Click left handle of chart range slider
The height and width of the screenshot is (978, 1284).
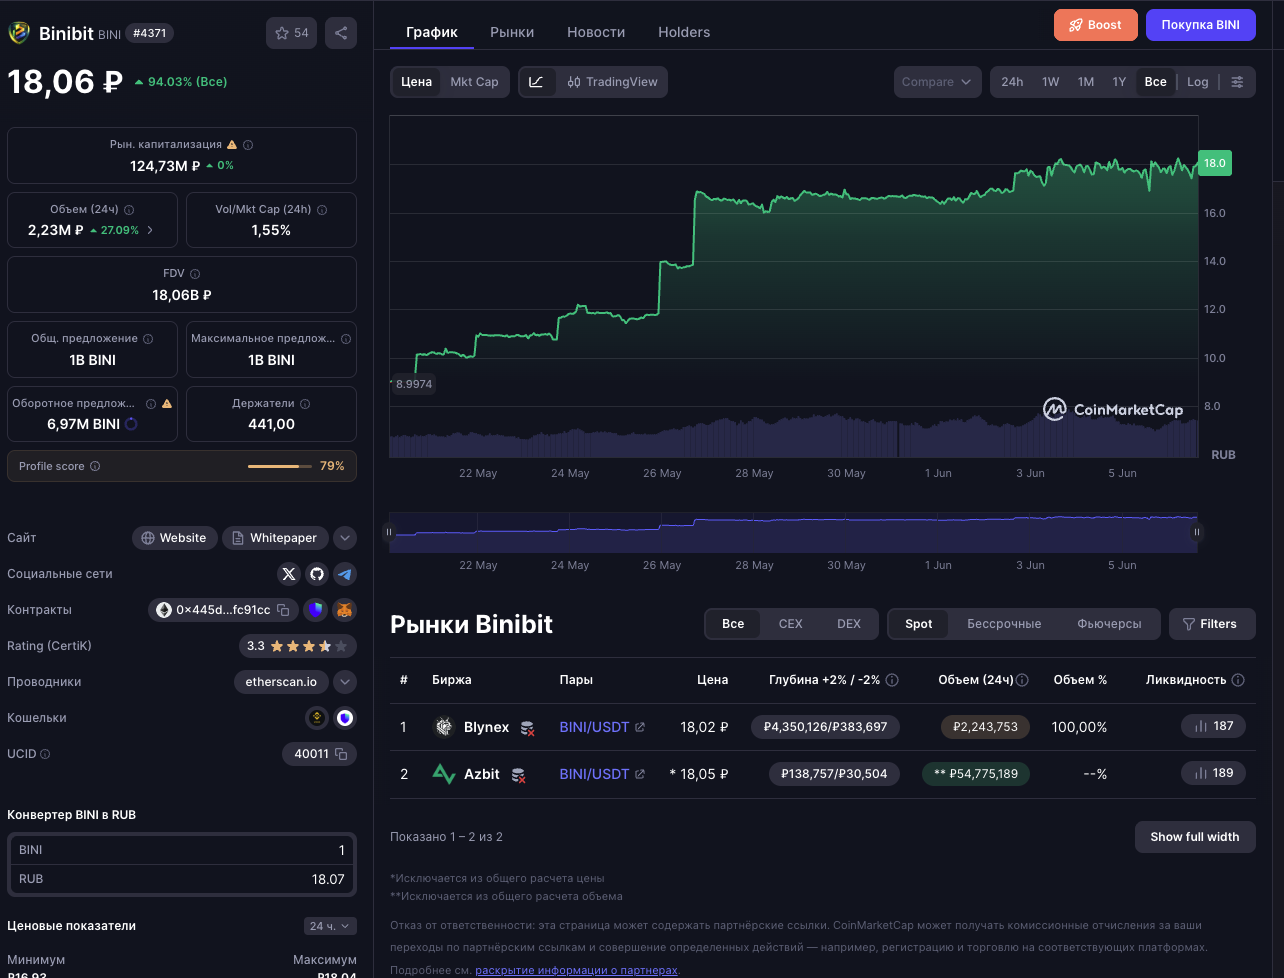[390, 533]
